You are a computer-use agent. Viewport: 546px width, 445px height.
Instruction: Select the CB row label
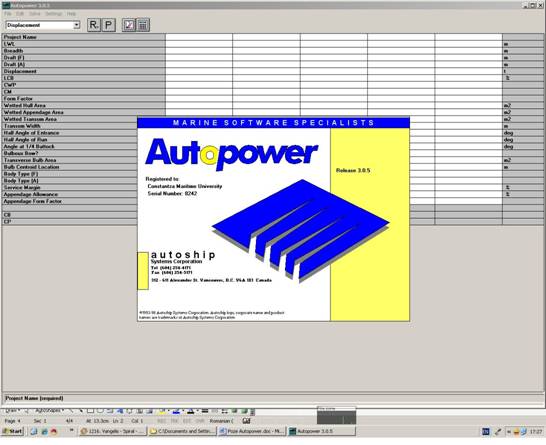70,215
